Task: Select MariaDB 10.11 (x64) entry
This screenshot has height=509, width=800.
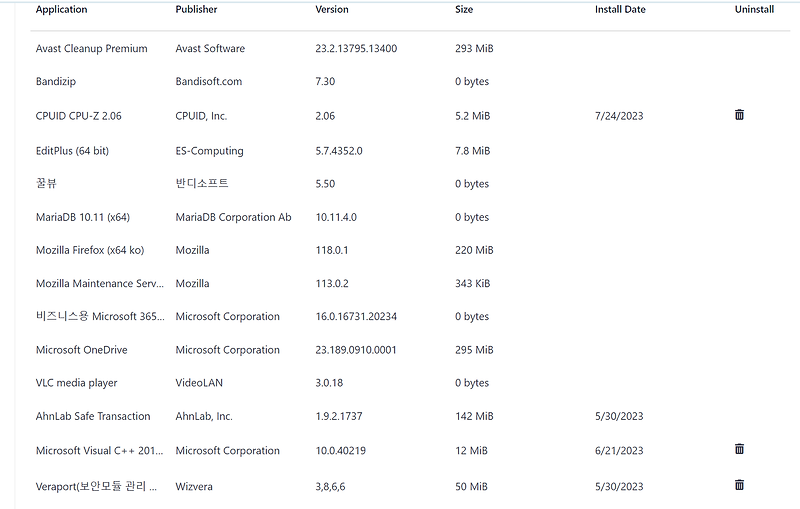Action: click(83, 217)
